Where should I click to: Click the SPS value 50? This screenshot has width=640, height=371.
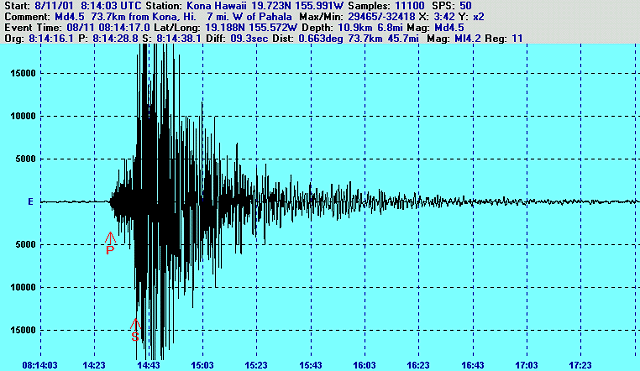point(465,6)
